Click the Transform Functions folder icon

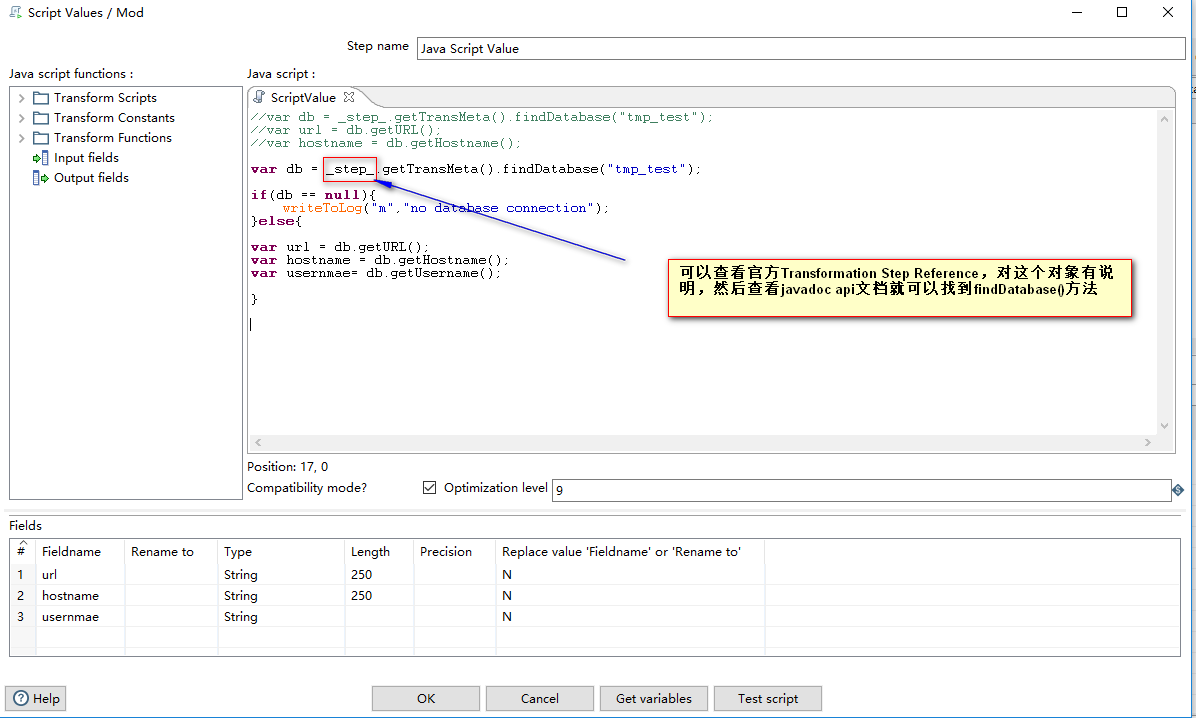tap(40, 137)
